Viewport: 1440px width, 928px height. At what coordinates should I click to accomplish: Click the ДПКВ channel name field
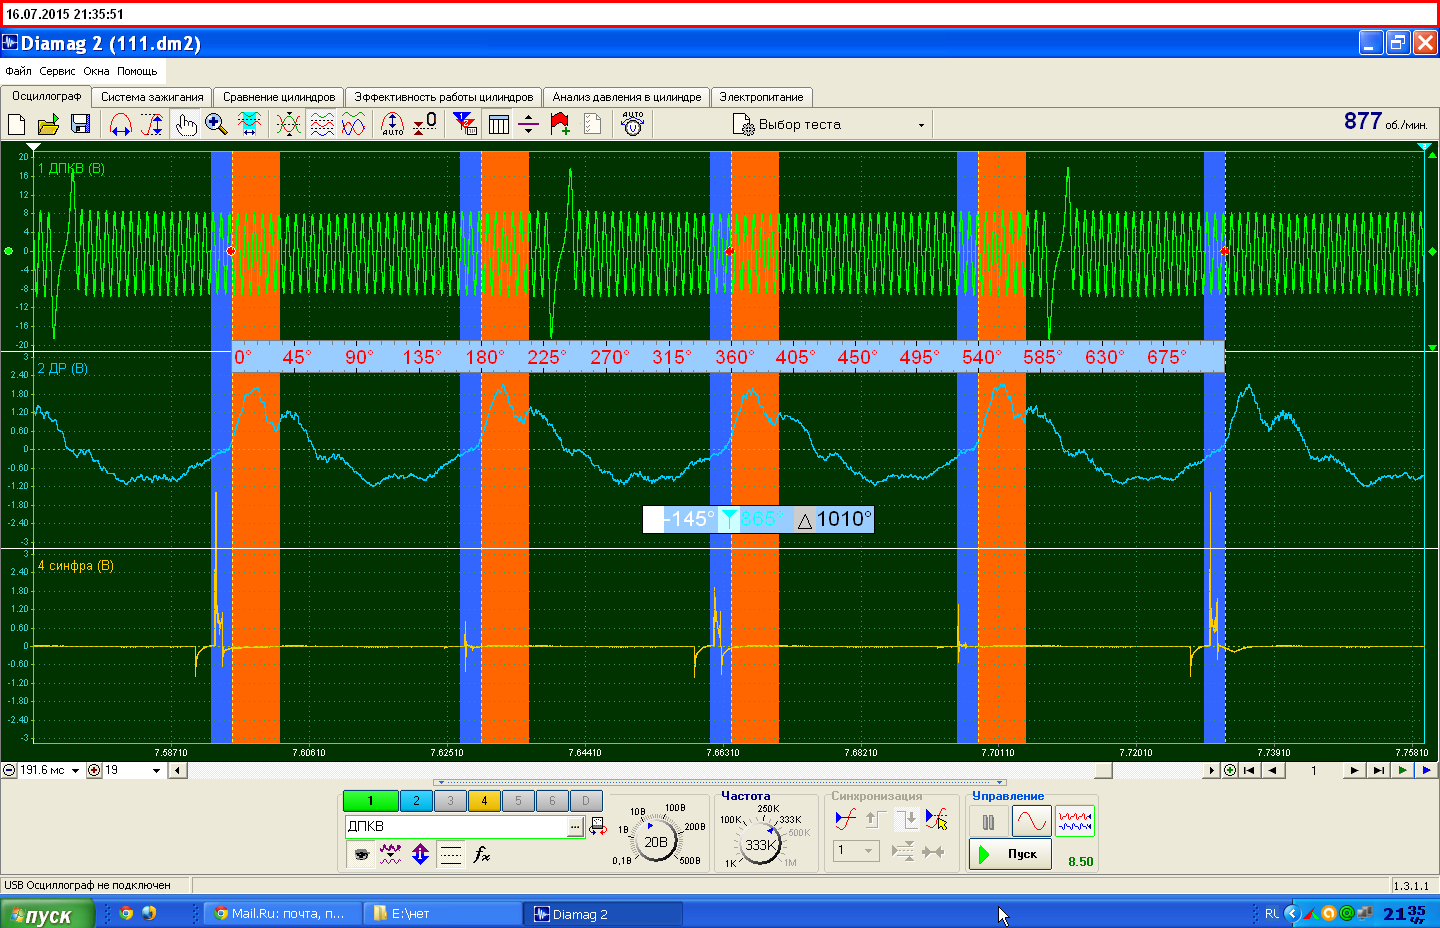pos(456,826)
